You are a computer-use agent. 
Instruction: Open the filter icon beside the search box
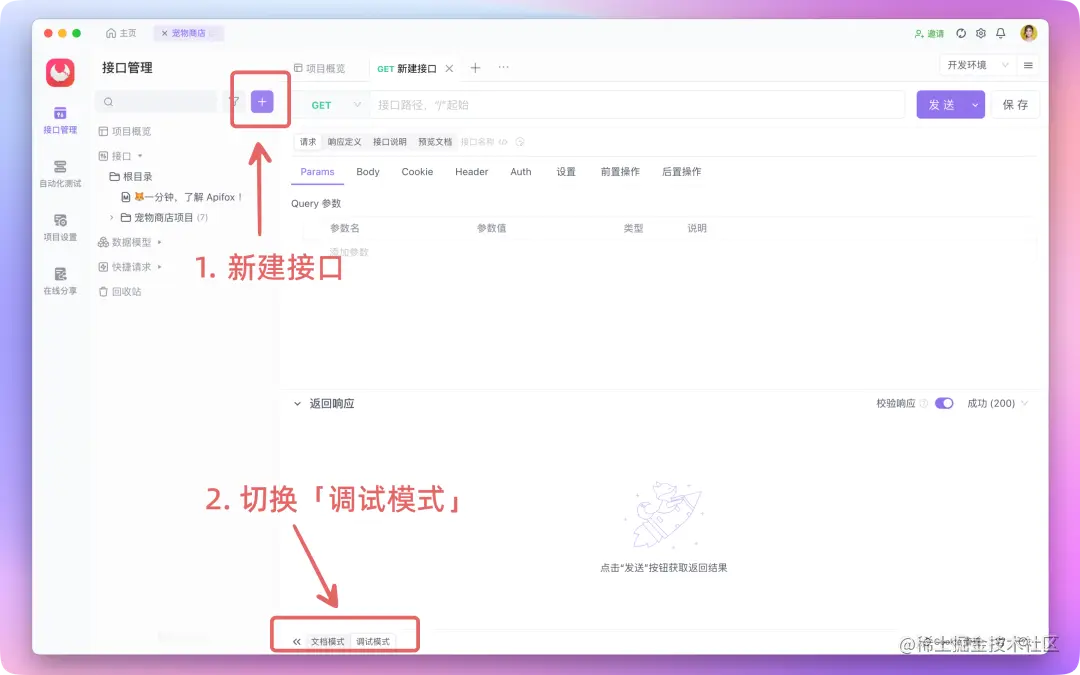tap(236, 100)
